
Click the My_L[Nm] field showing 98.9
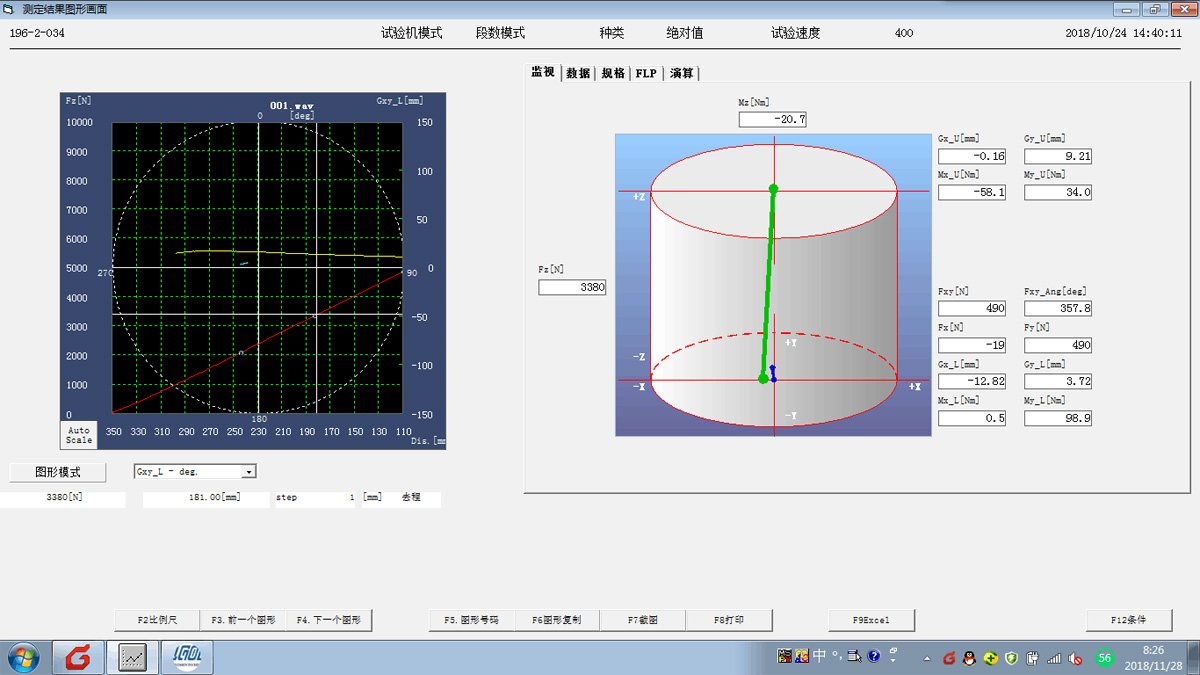pyautogui.click(x=1058, y=418)
